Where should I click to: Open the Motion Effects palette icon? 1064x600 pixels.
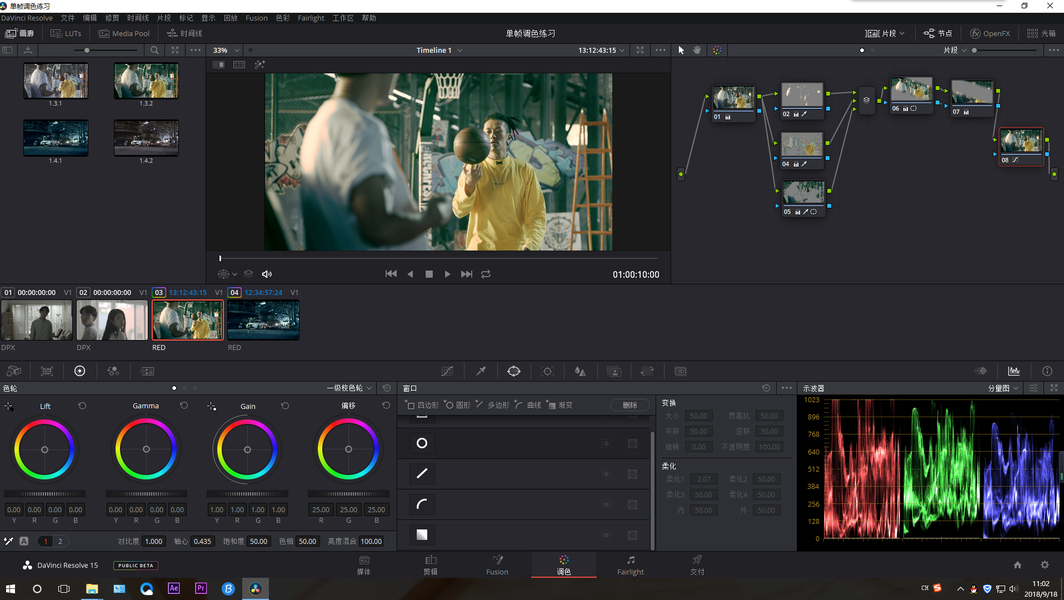coord(147,371)
